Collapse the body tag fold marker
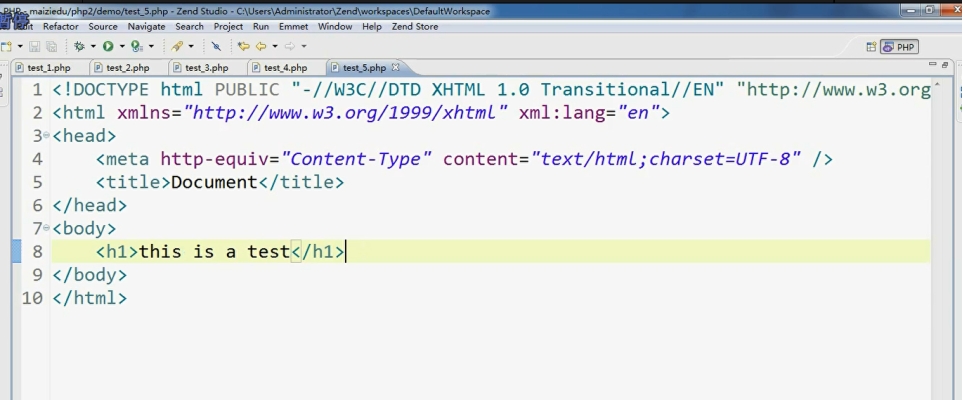Viewport: 963px width, 400px height. point(47,228)
